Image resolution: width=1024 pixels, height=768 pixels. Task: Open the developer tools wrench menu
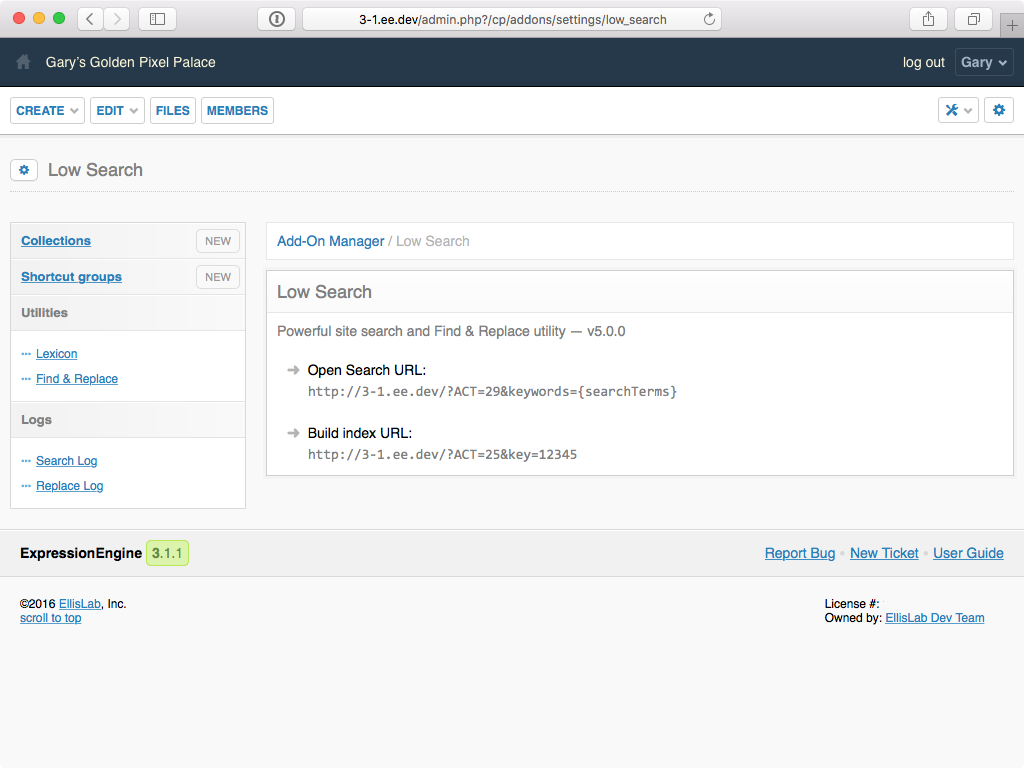(958, 110)
